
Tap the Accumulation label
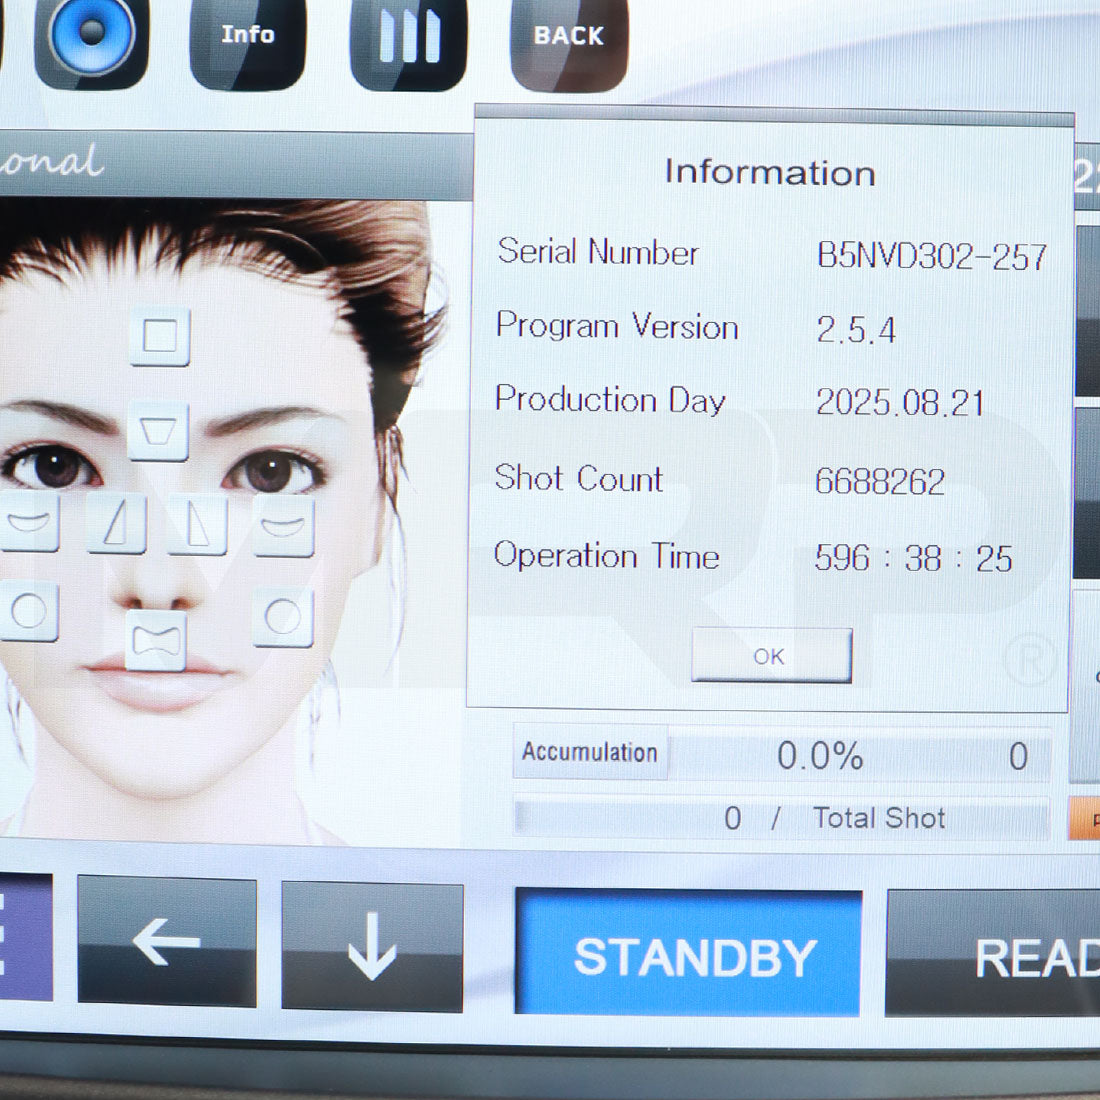pos(590,752)
